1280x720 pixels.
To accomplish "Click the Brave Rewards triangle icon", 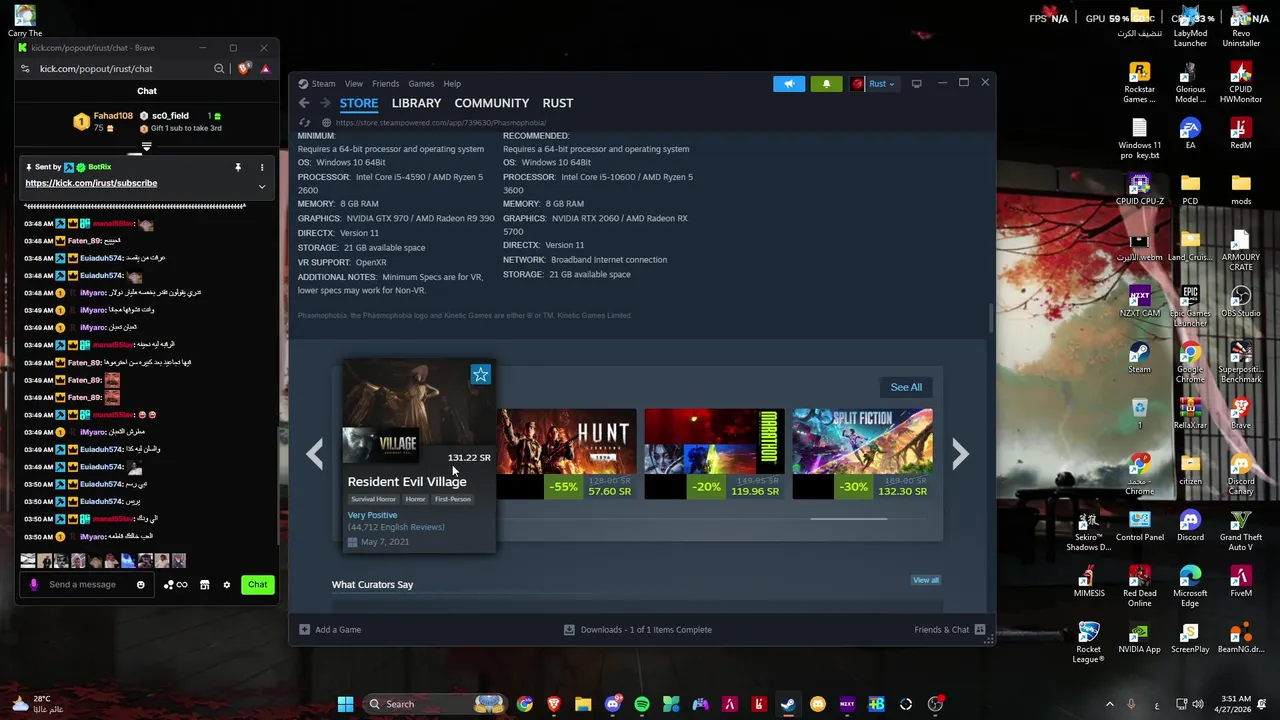I will pyautogui.click(x=265, y=69).
